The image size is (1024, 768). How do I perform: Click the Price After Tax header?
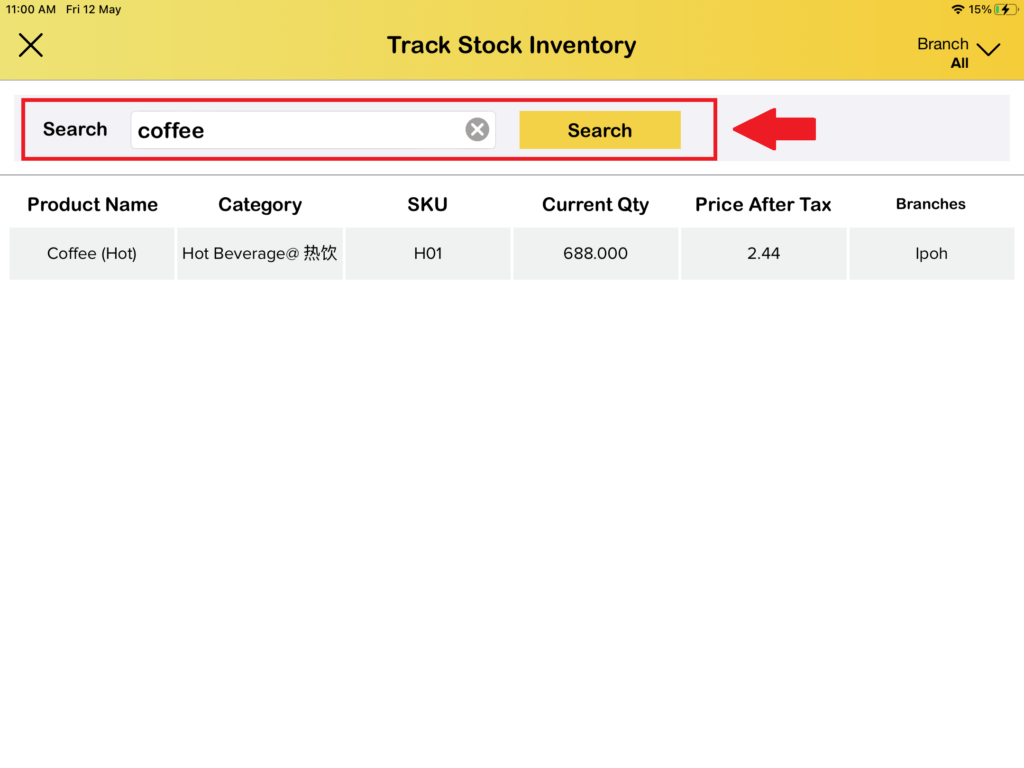763,204
